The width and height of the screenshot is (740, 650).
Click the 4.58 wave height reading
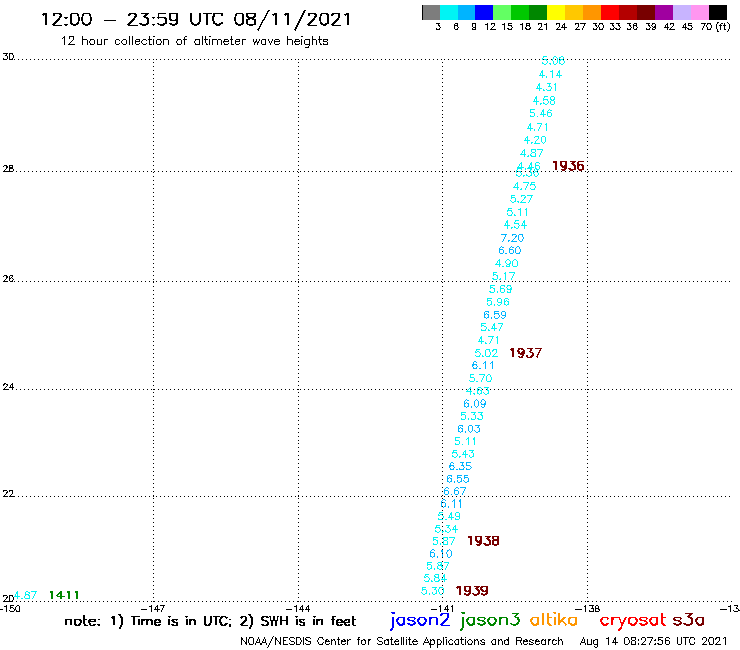click(544, 101)
